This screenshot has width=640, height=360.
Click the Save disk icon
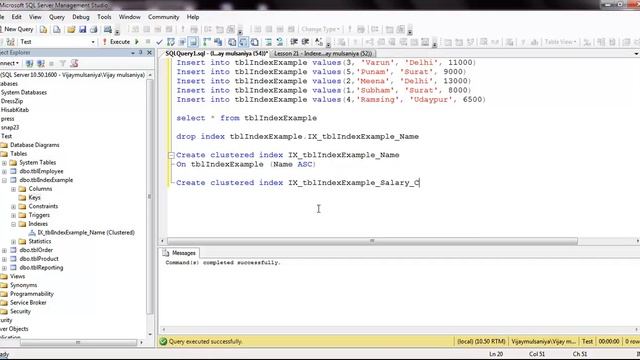click(82, 29)
